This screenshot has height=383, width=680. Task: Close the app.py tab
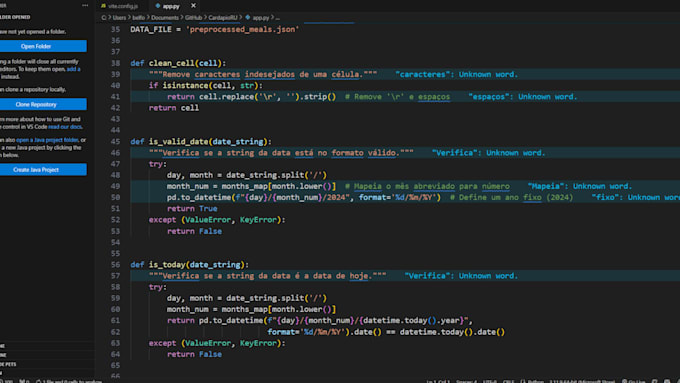pos(193,6)
